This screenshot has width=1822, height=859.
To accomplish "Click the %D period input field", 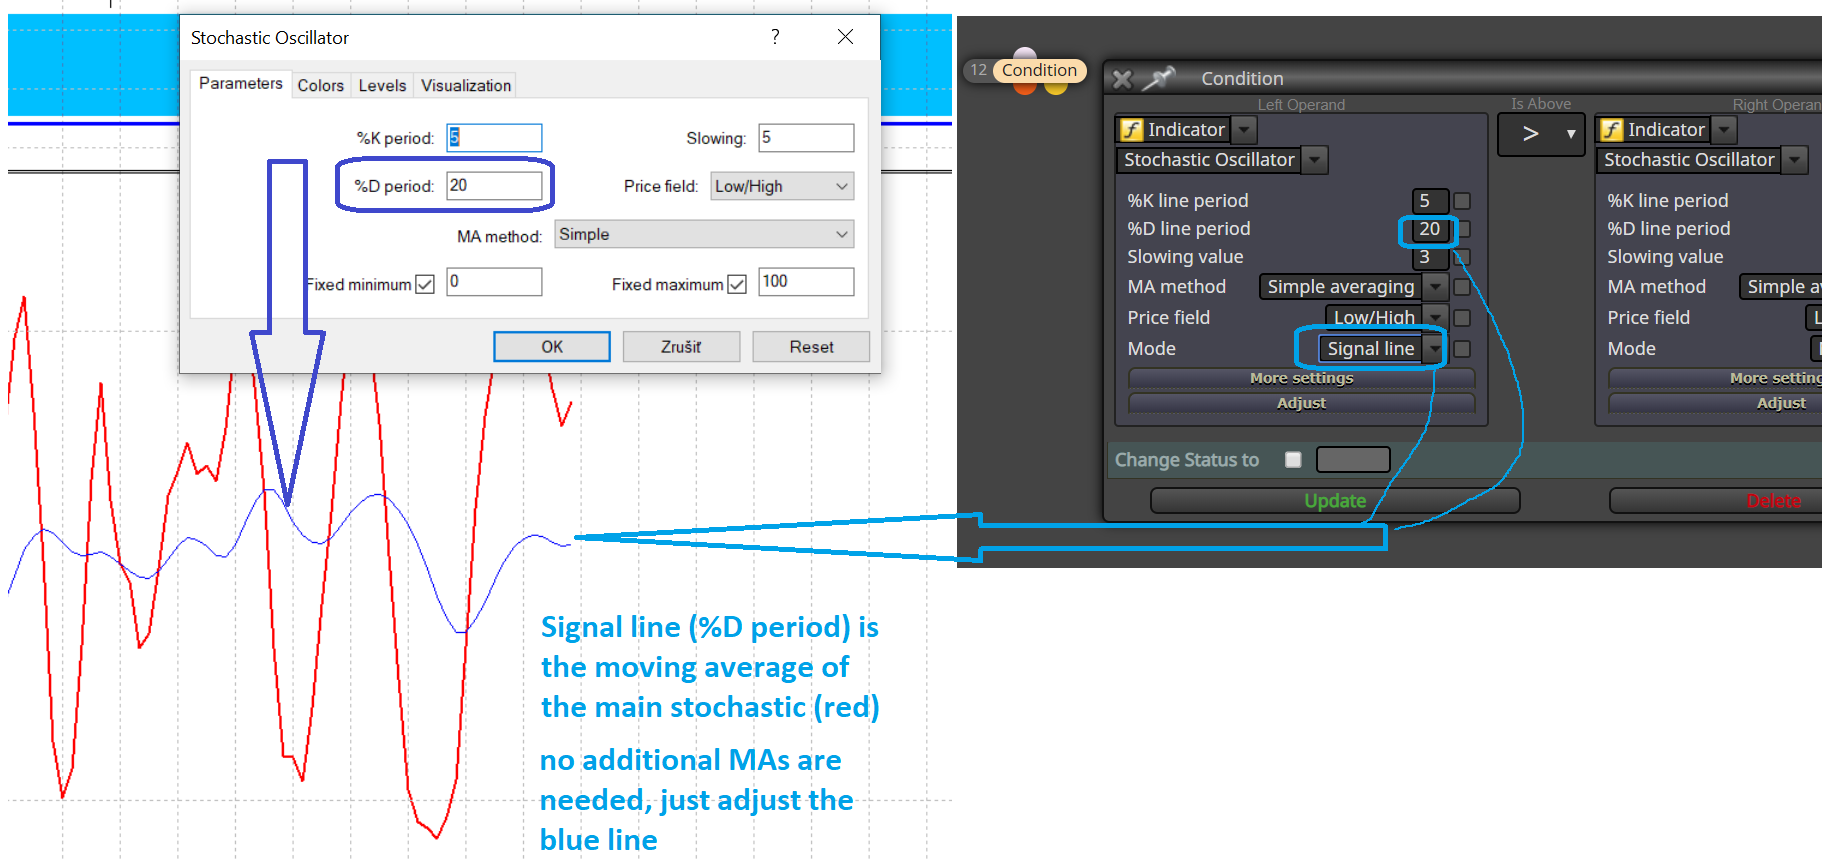I will [494, 185].
